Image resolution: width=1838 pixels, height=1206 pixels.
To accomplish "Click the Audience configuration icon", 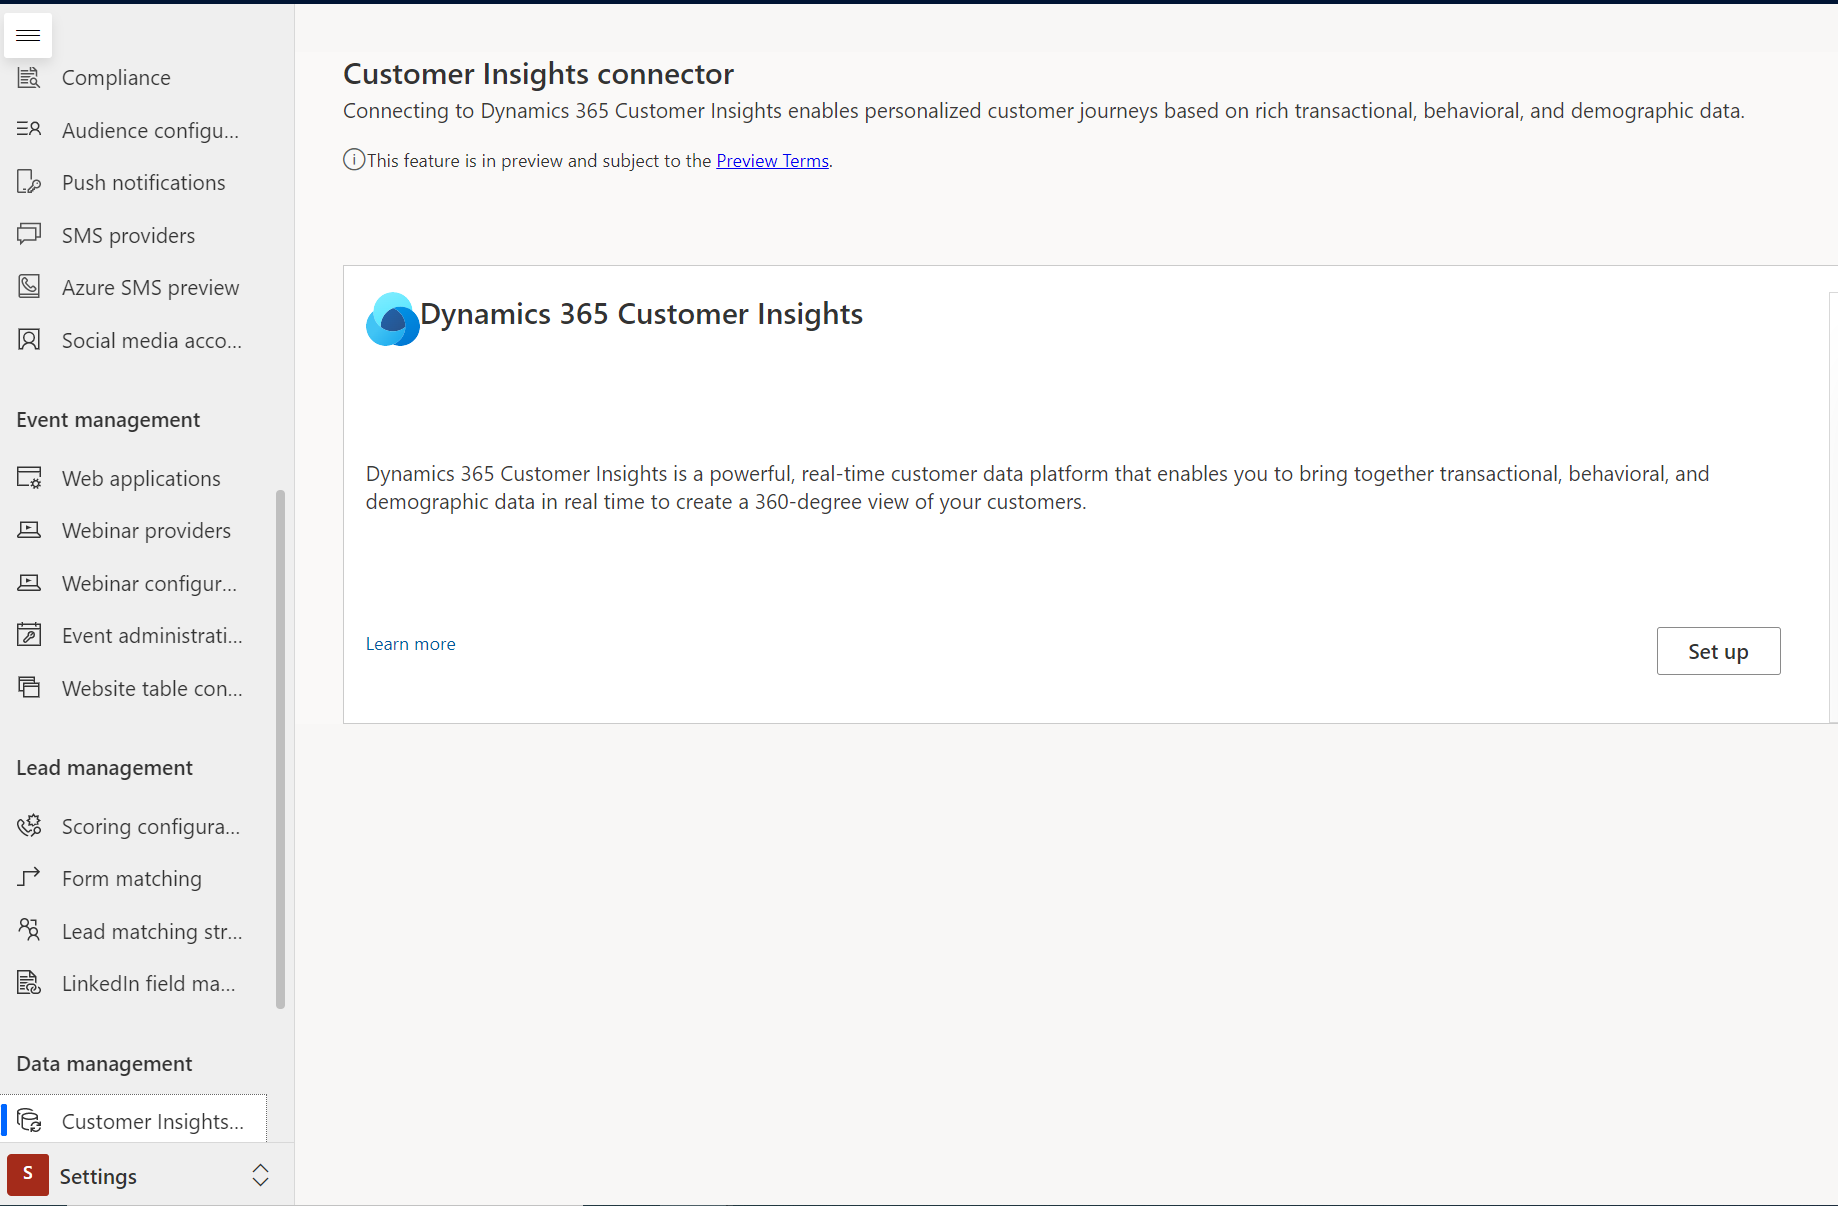I will point(29,129).
